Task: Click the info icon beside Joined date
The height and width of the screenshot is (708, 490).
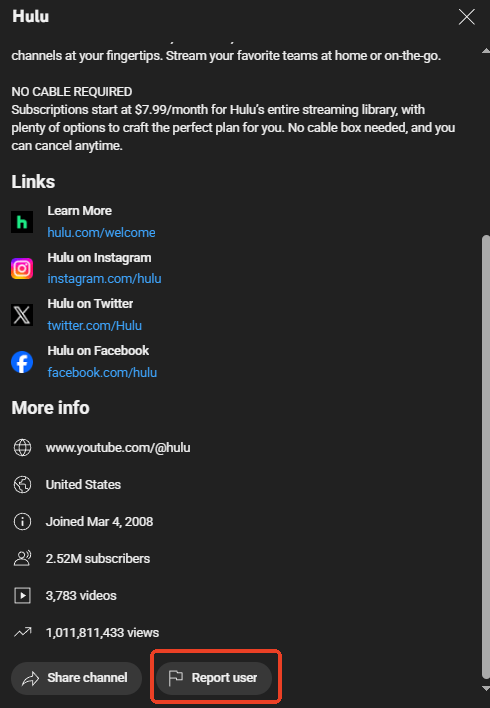Action: coord(23,522)
